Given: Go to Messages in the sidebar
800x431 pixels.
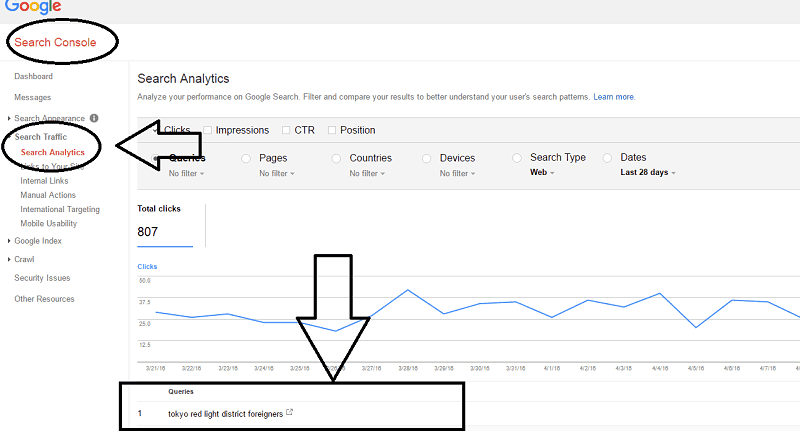Looking at the screenshot, I should (x=32, y=97).
